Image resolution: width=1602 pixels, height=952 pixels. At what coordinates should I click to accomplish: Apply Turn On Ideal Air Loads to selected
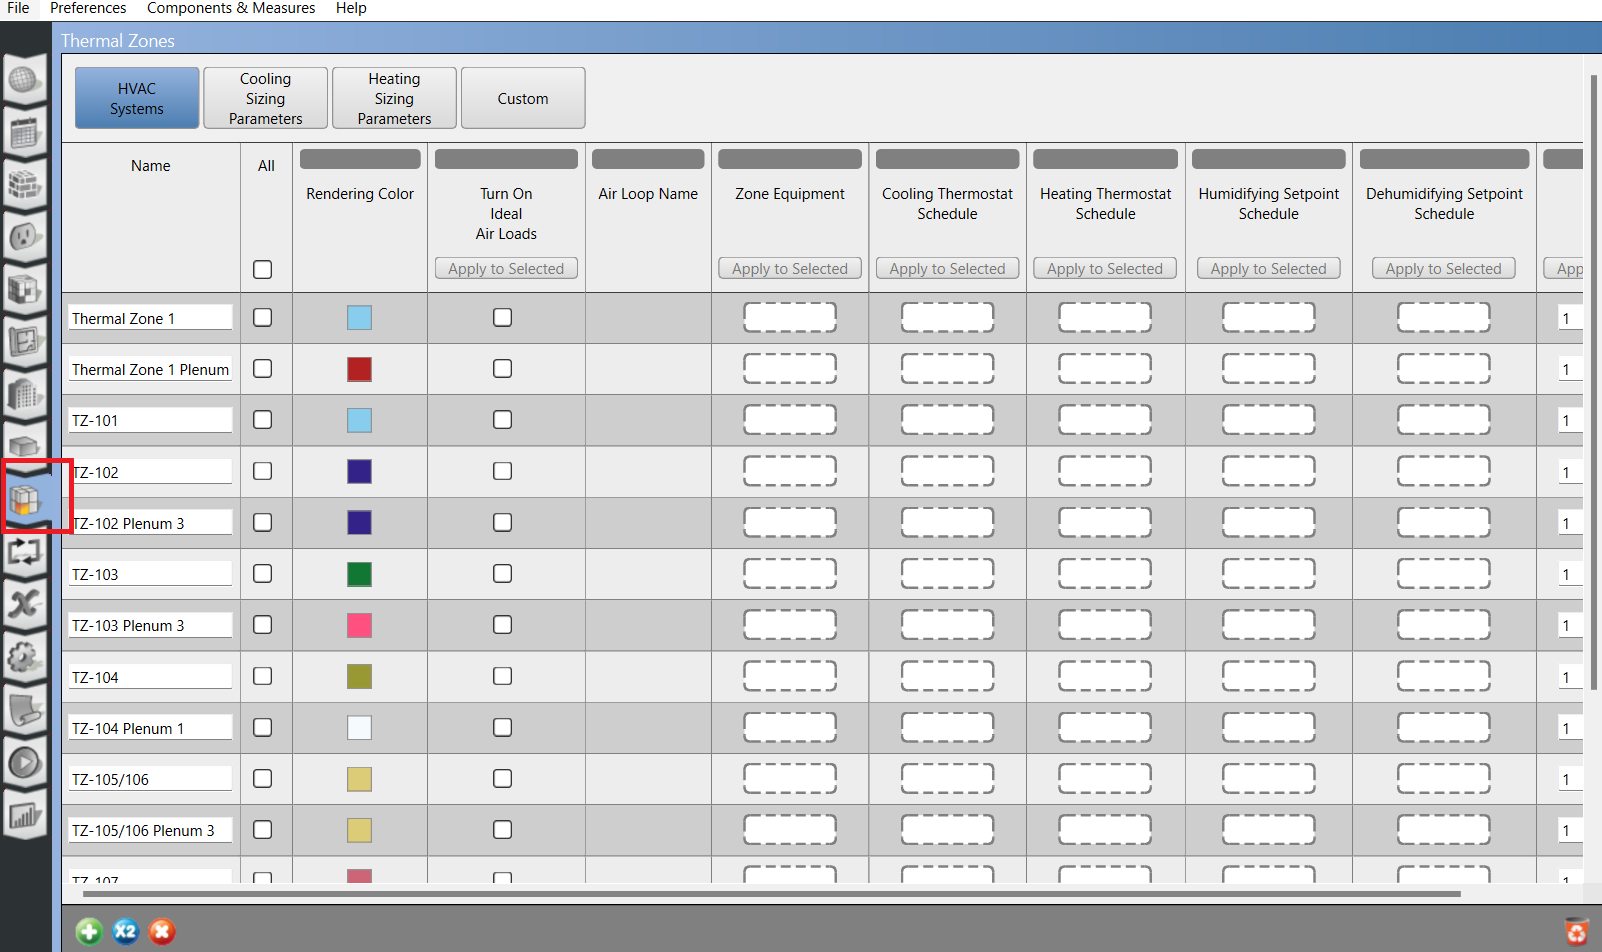tap(506, 268)
